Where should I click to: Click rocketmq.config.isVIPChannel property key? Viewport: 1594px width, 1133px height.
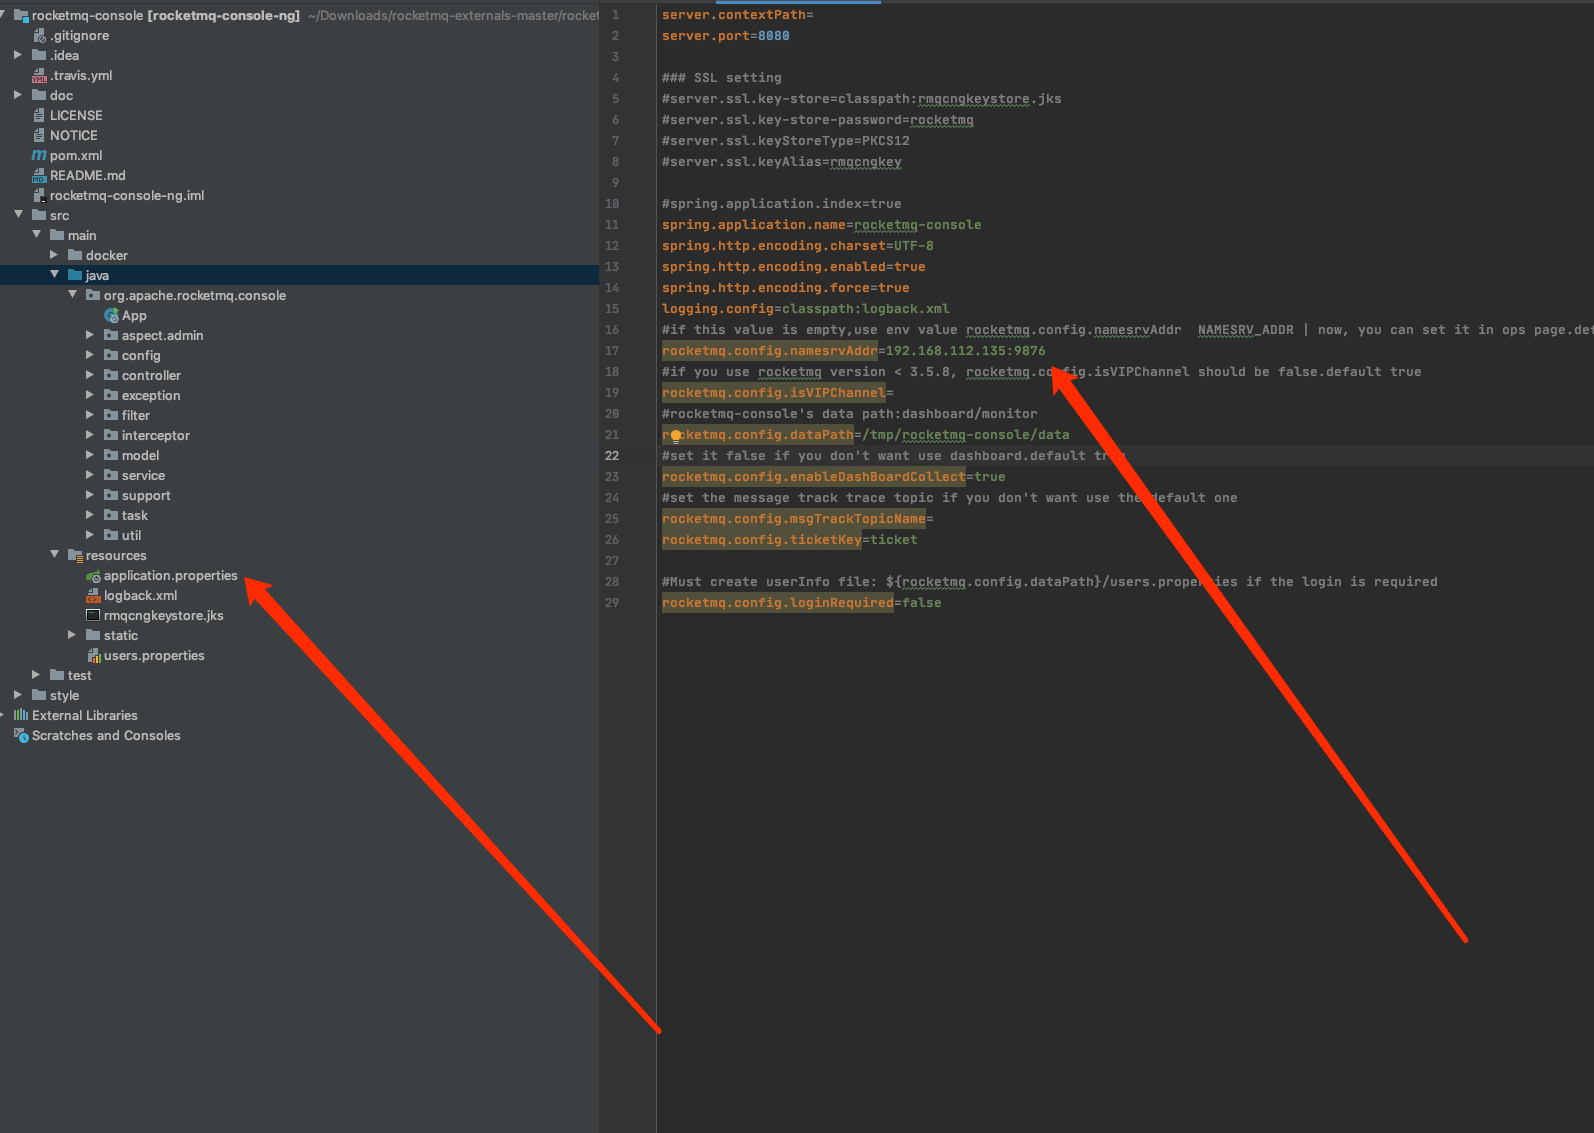coord(774,393)
